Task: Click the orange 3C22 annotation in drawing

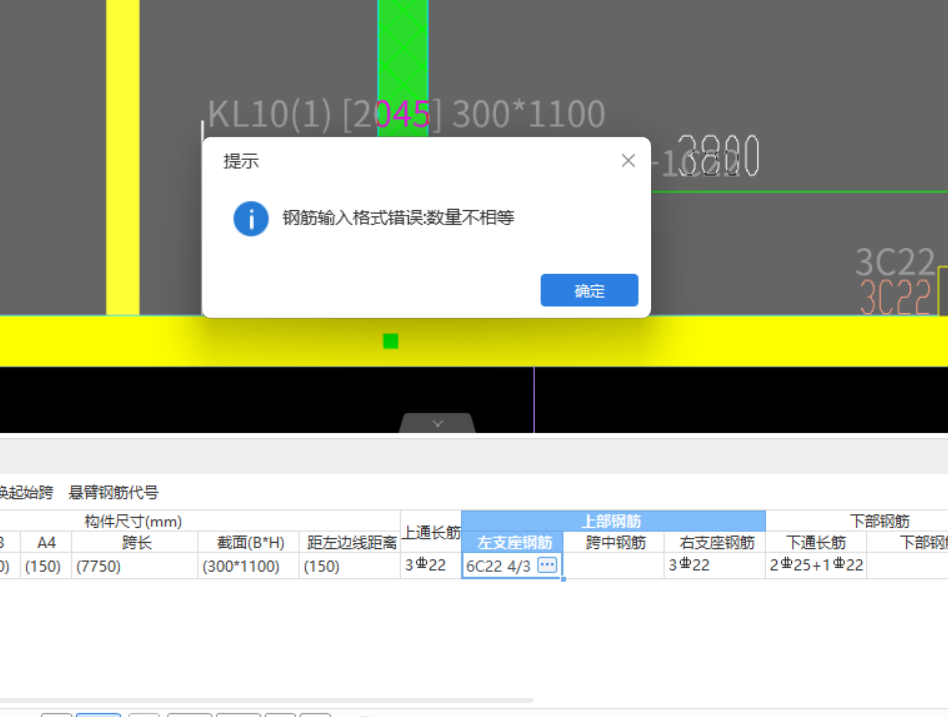Action: (895, 297)
